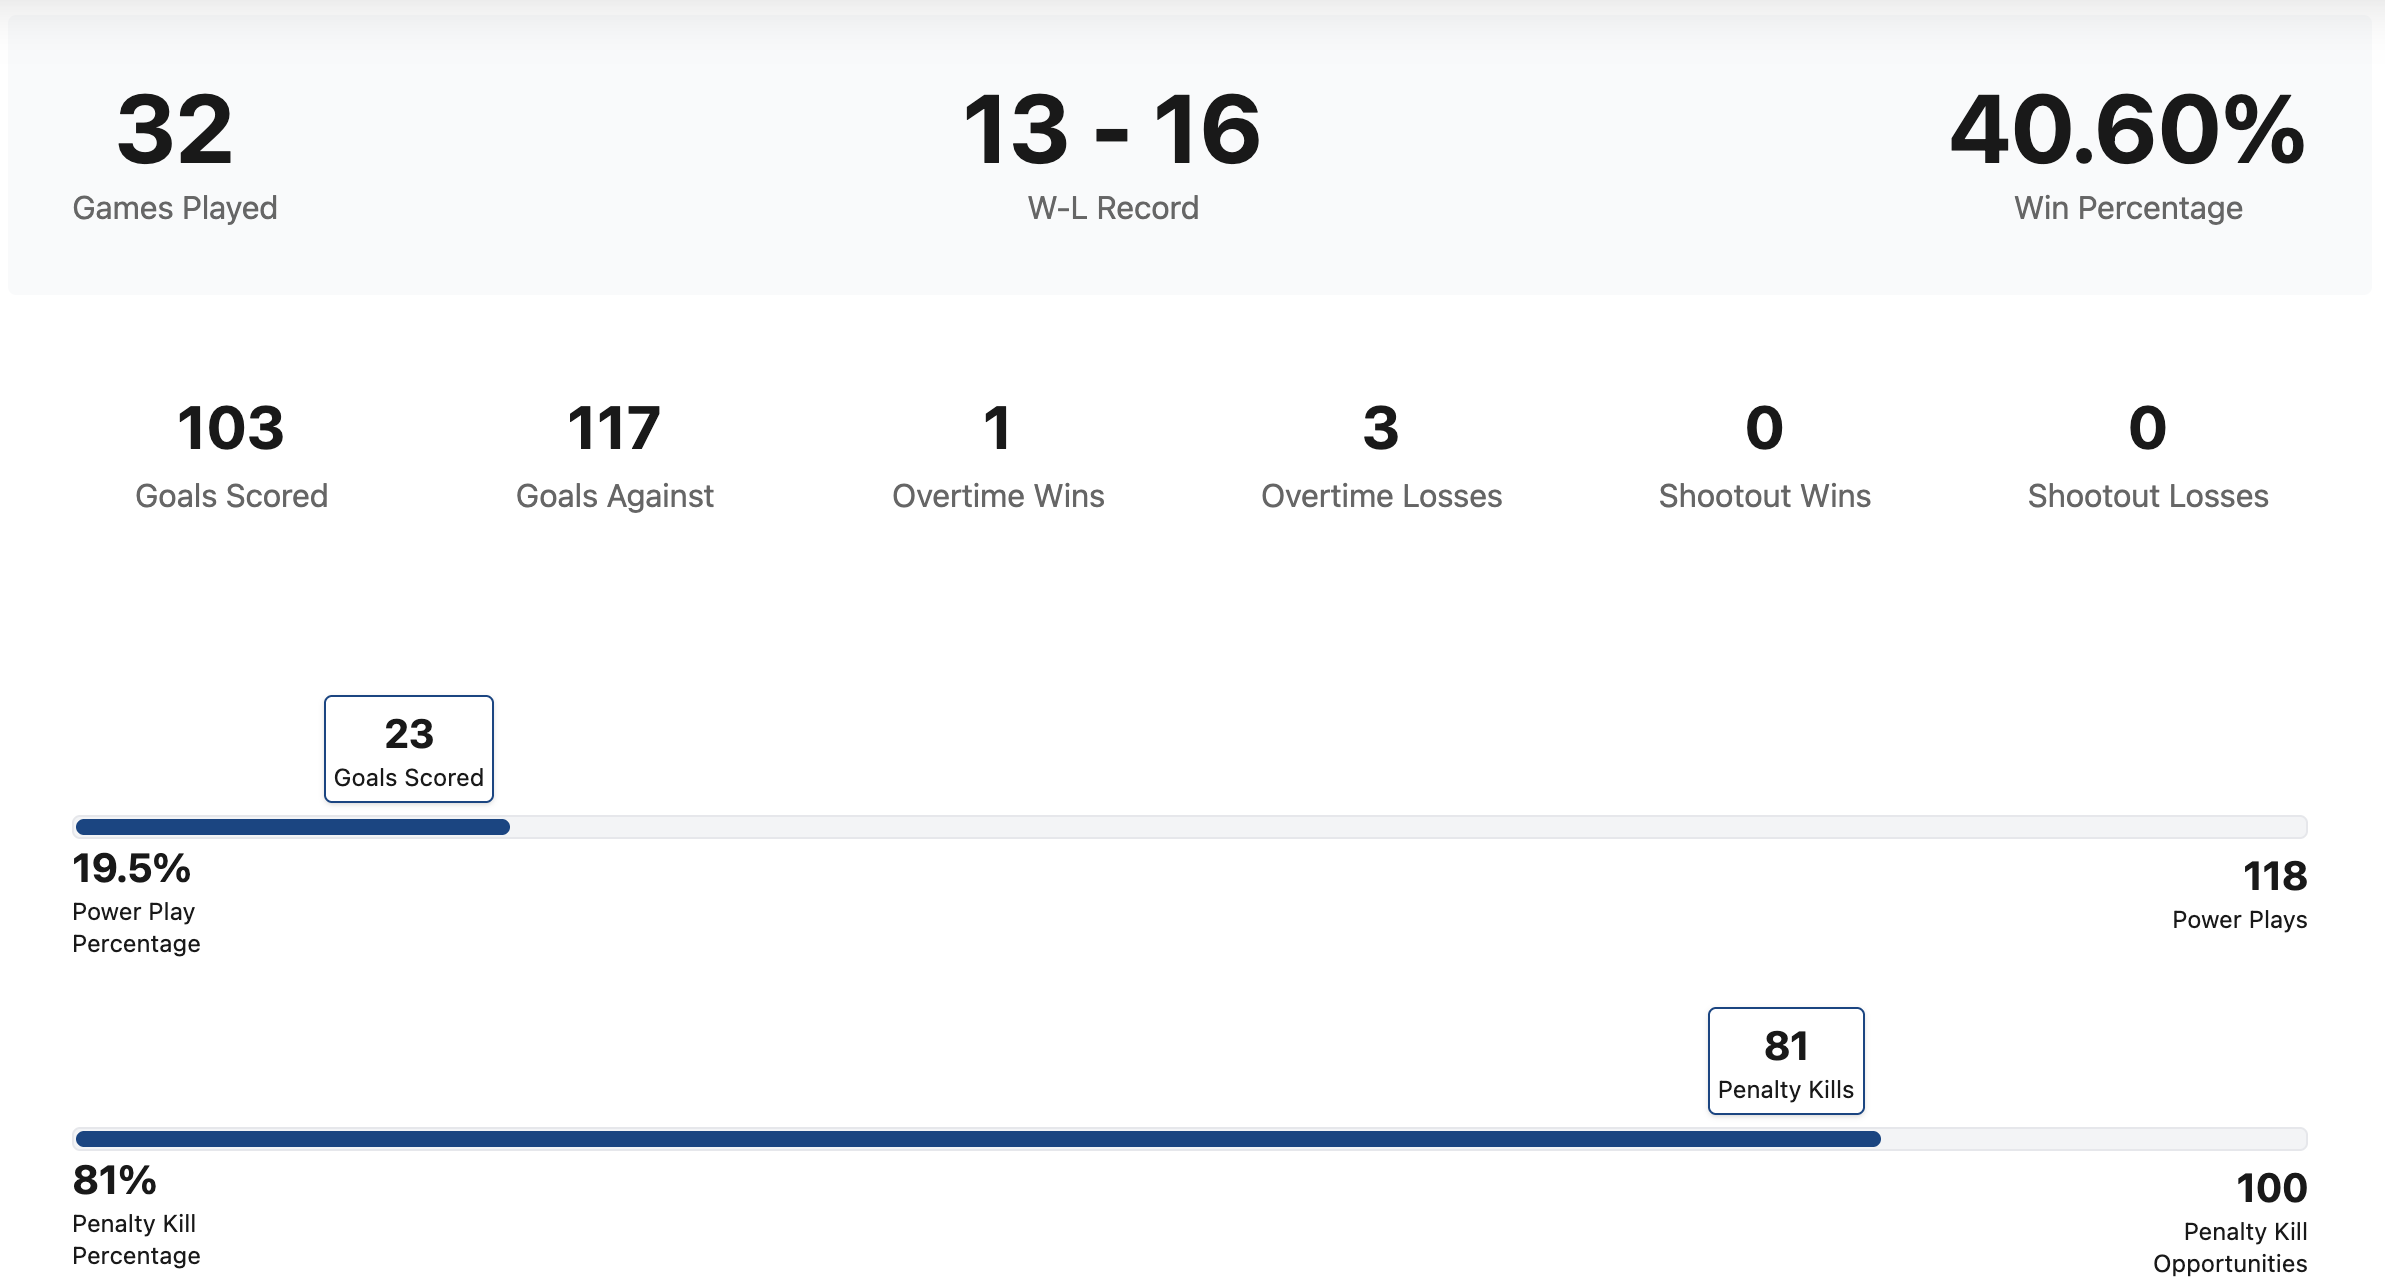Click the 103 goals scored stat
Viewport: 2385px width, 1279px height.
tap(231, 428)
